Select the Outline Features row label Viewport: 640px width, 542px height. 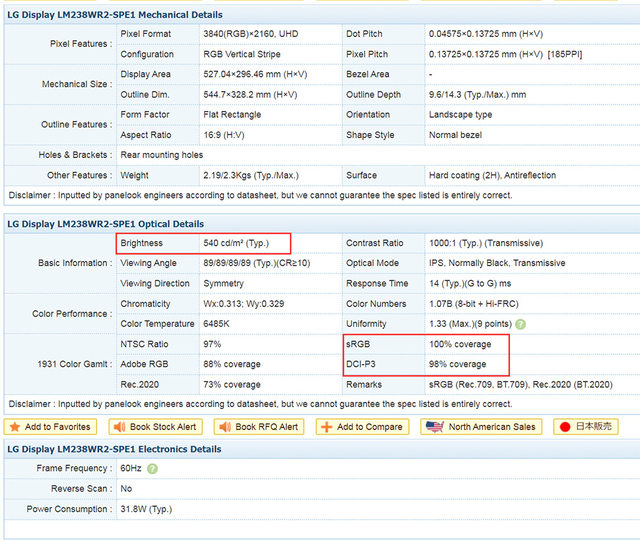click(x=77, y=125)
